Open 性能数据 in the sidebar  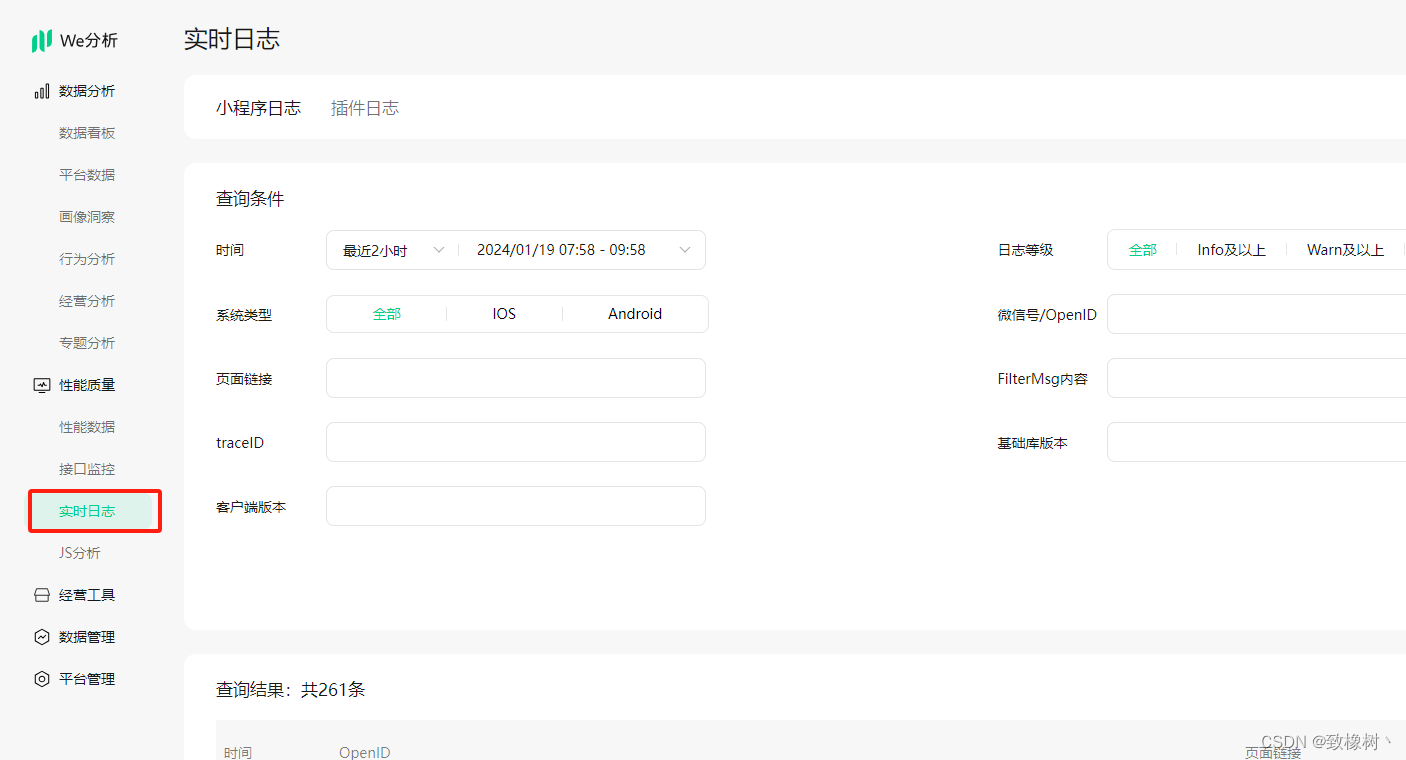coord(87,427)
